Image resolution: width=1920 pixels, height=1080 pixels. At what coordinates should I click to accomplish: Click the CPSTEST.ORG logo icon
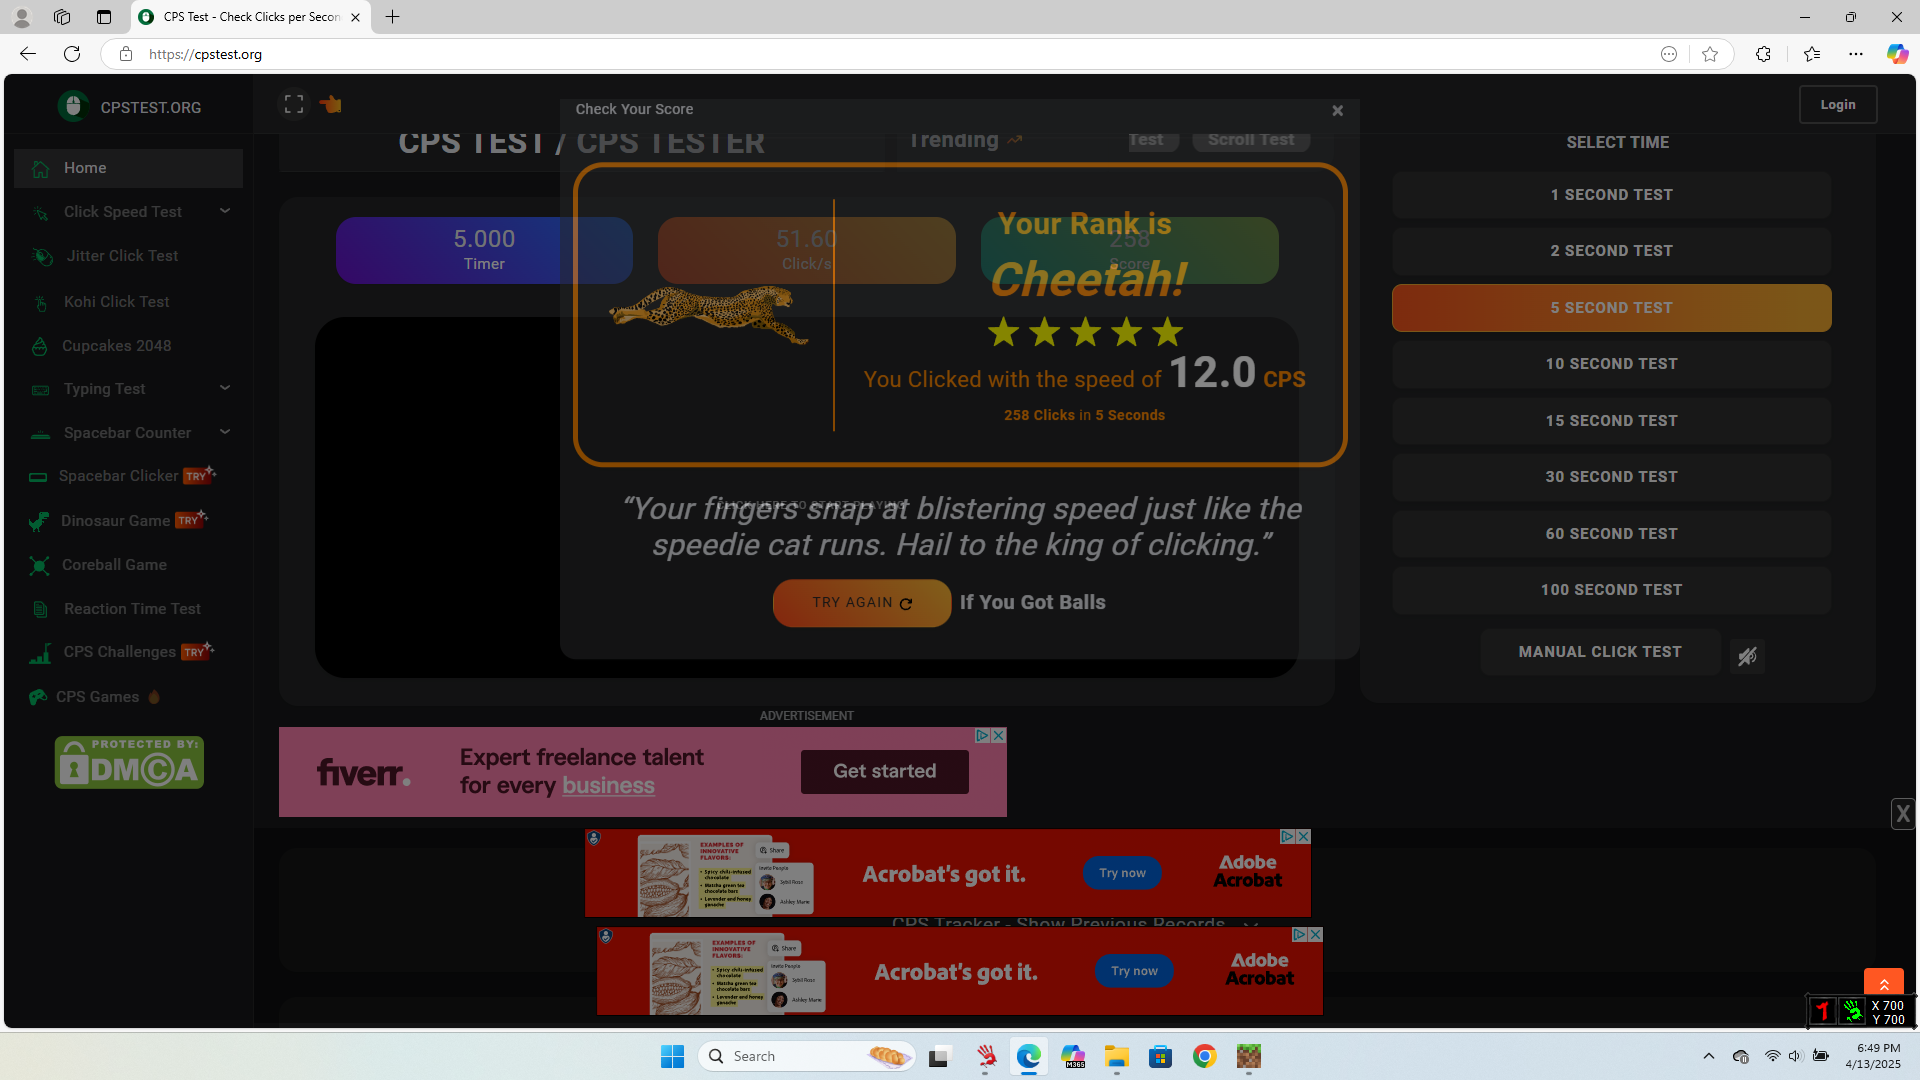pos(73,106)
